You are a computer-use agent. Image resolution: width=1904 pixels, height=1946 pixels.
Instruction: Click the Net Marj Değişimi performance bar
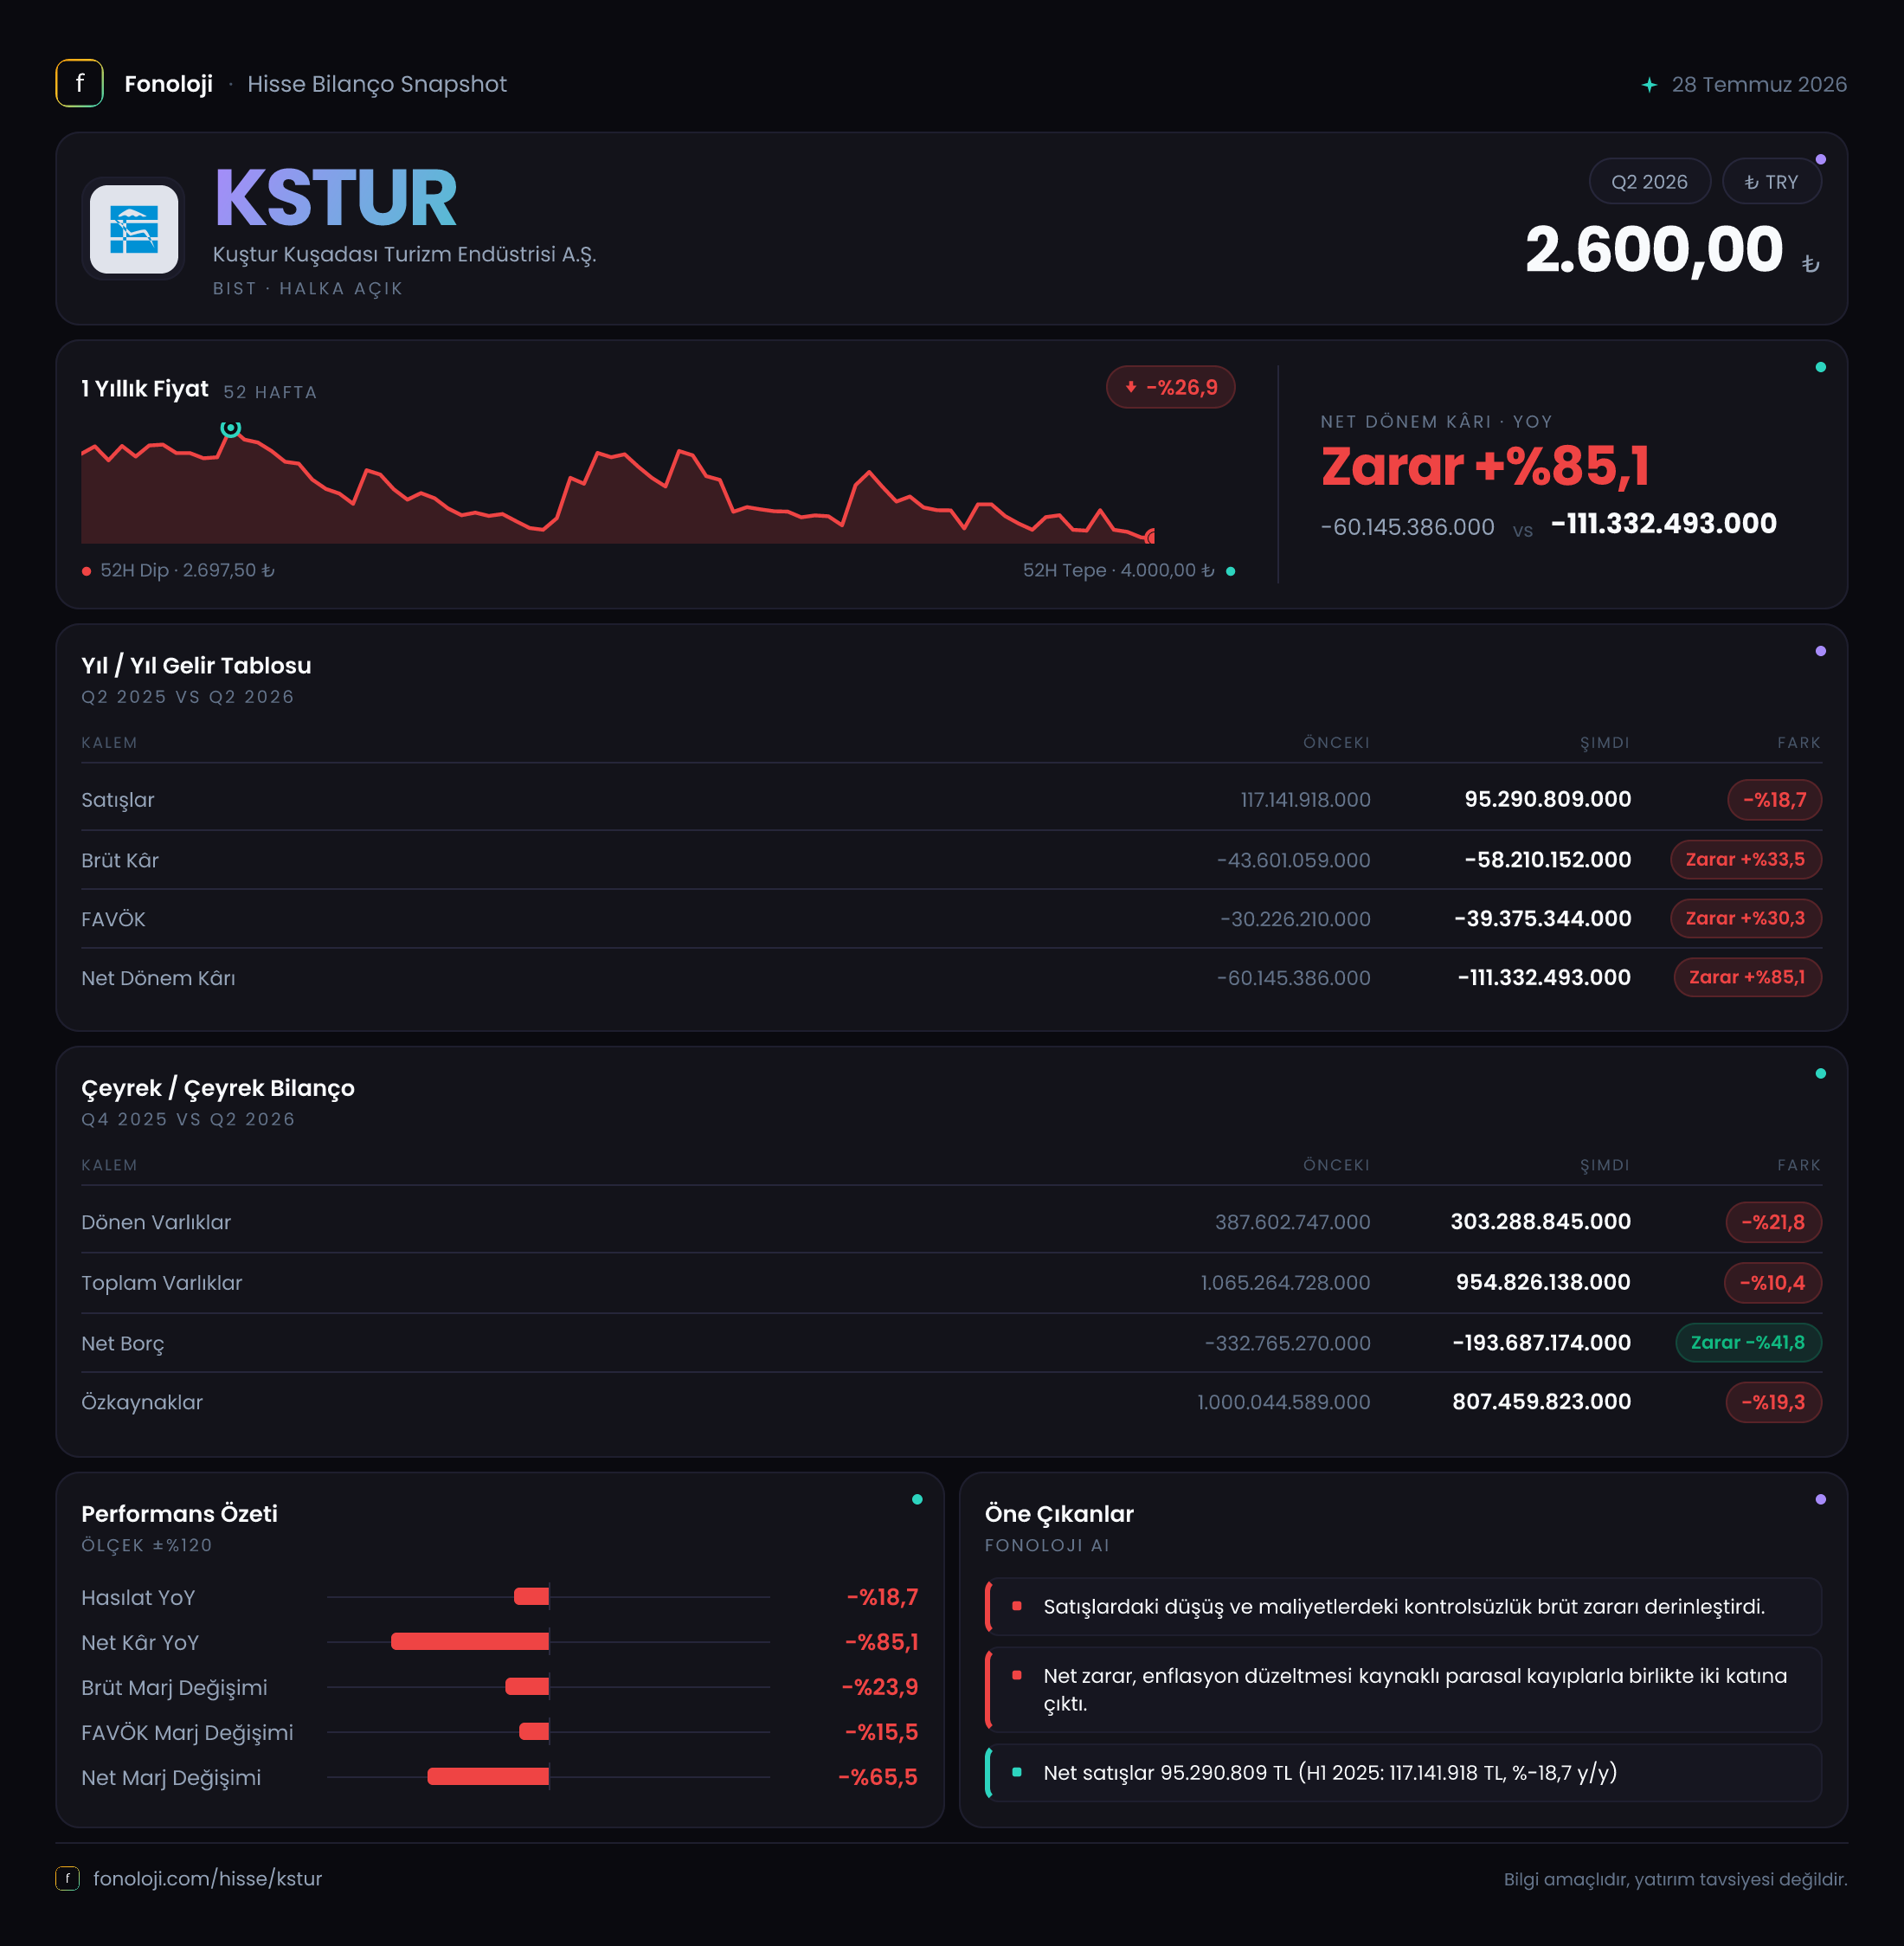(488, 1777)
